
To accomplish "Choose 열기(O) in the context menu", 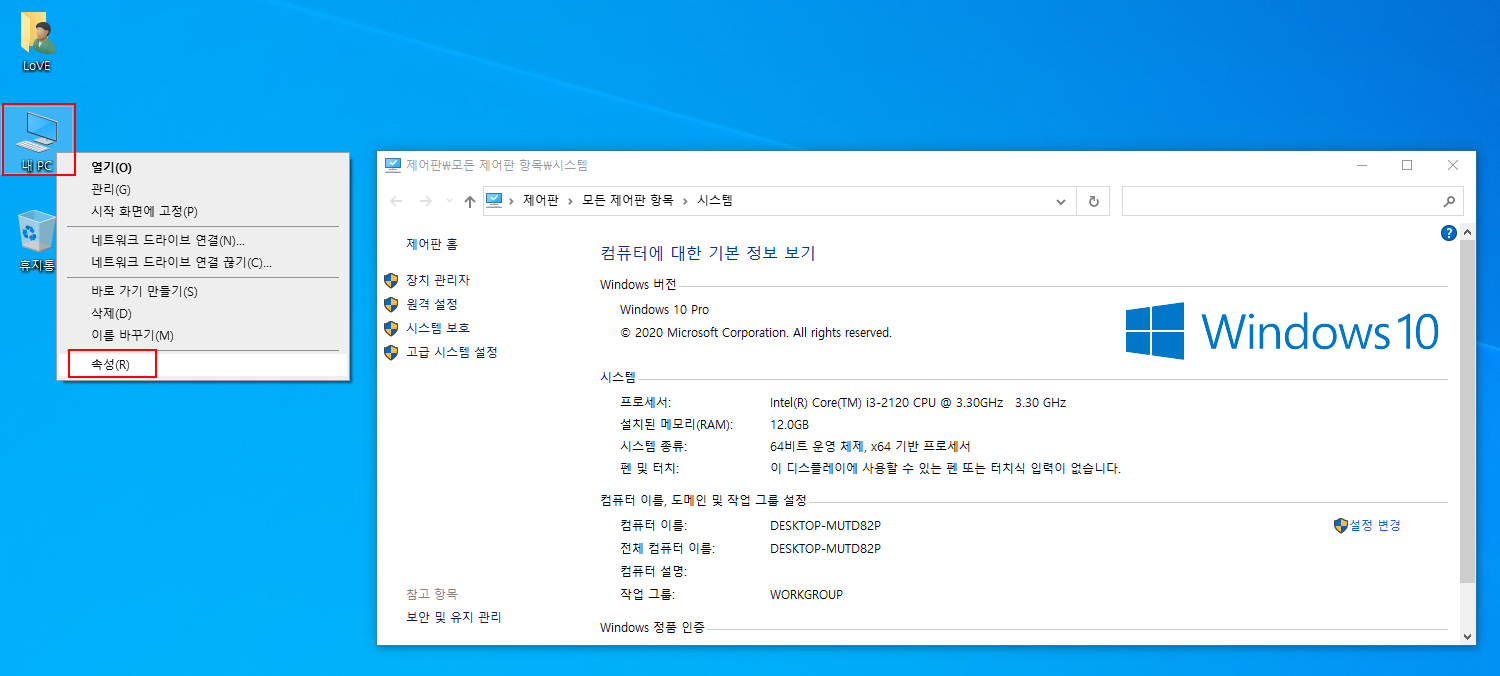I will coord(203,168).
